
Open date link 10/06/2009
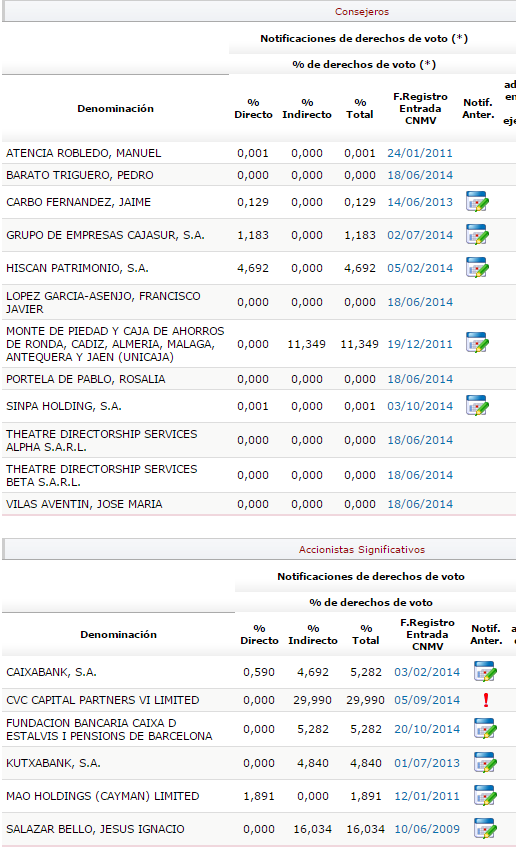coord(427,830)
